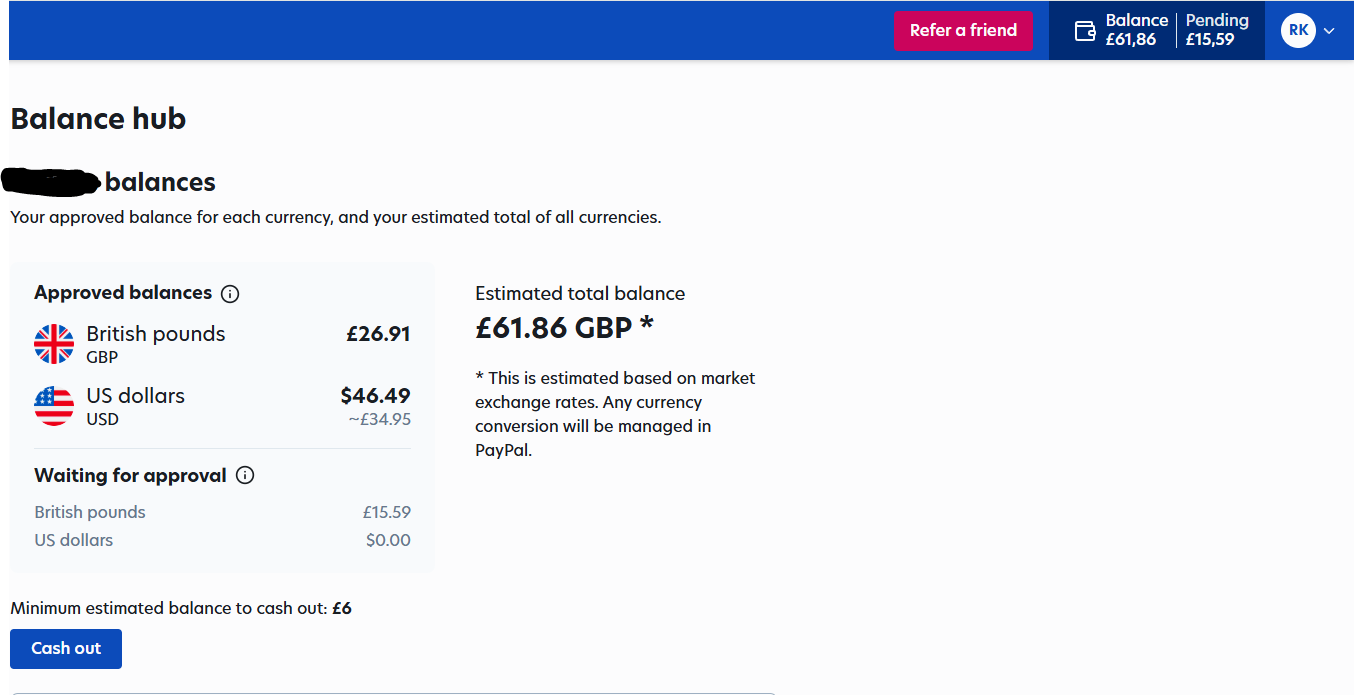1354x695 pixels.
Task: Select the US dollars approved balance label
Action: pyautogui.click(x=135, y=396)
